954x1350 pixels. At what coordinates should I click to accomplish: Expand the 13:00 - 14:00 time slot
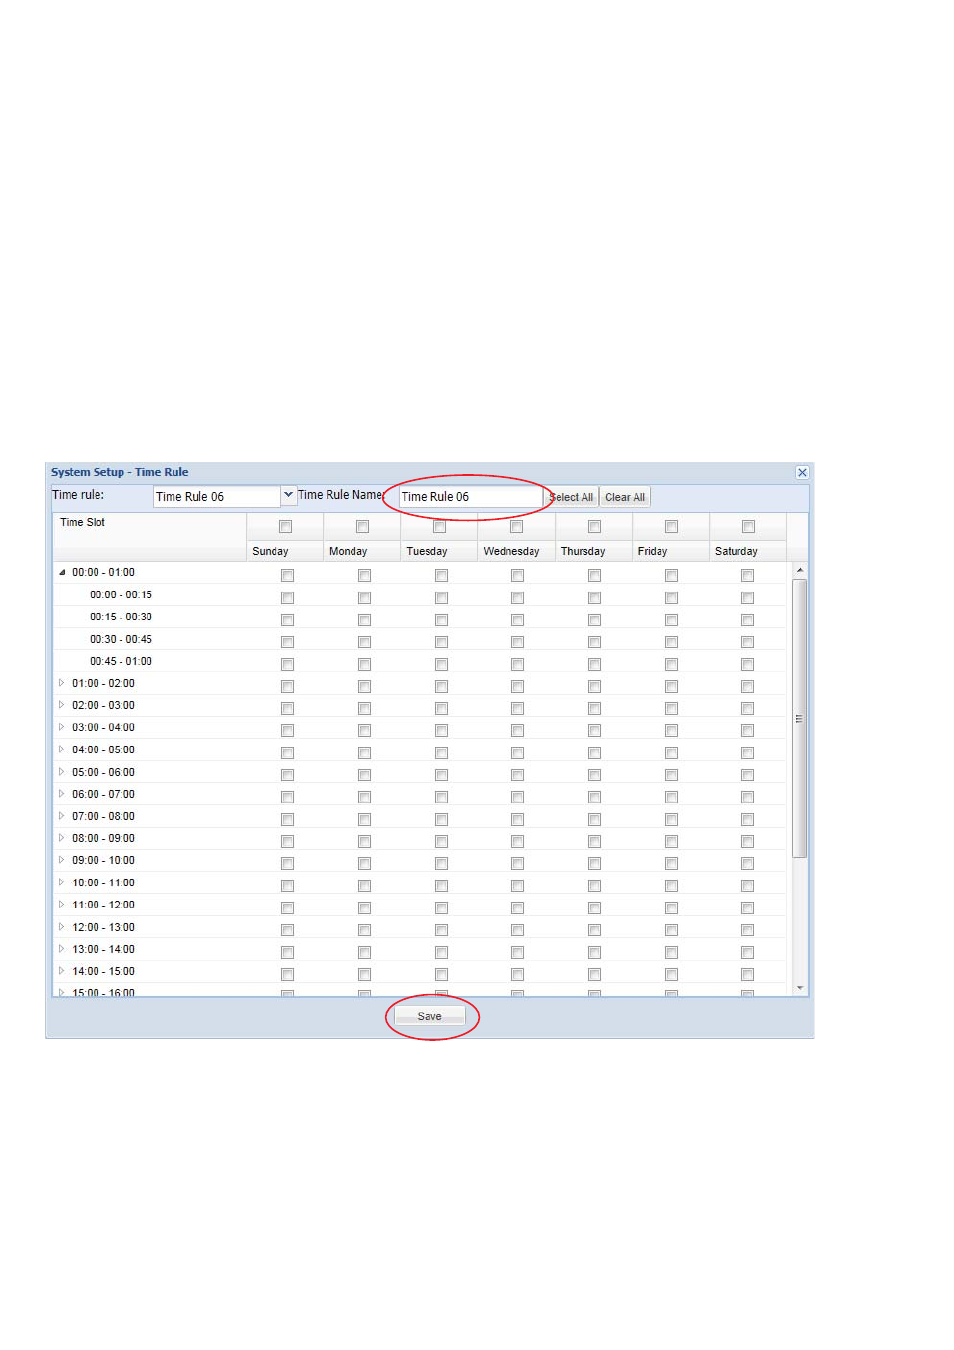pyautogui.click(x=62, y=950)
